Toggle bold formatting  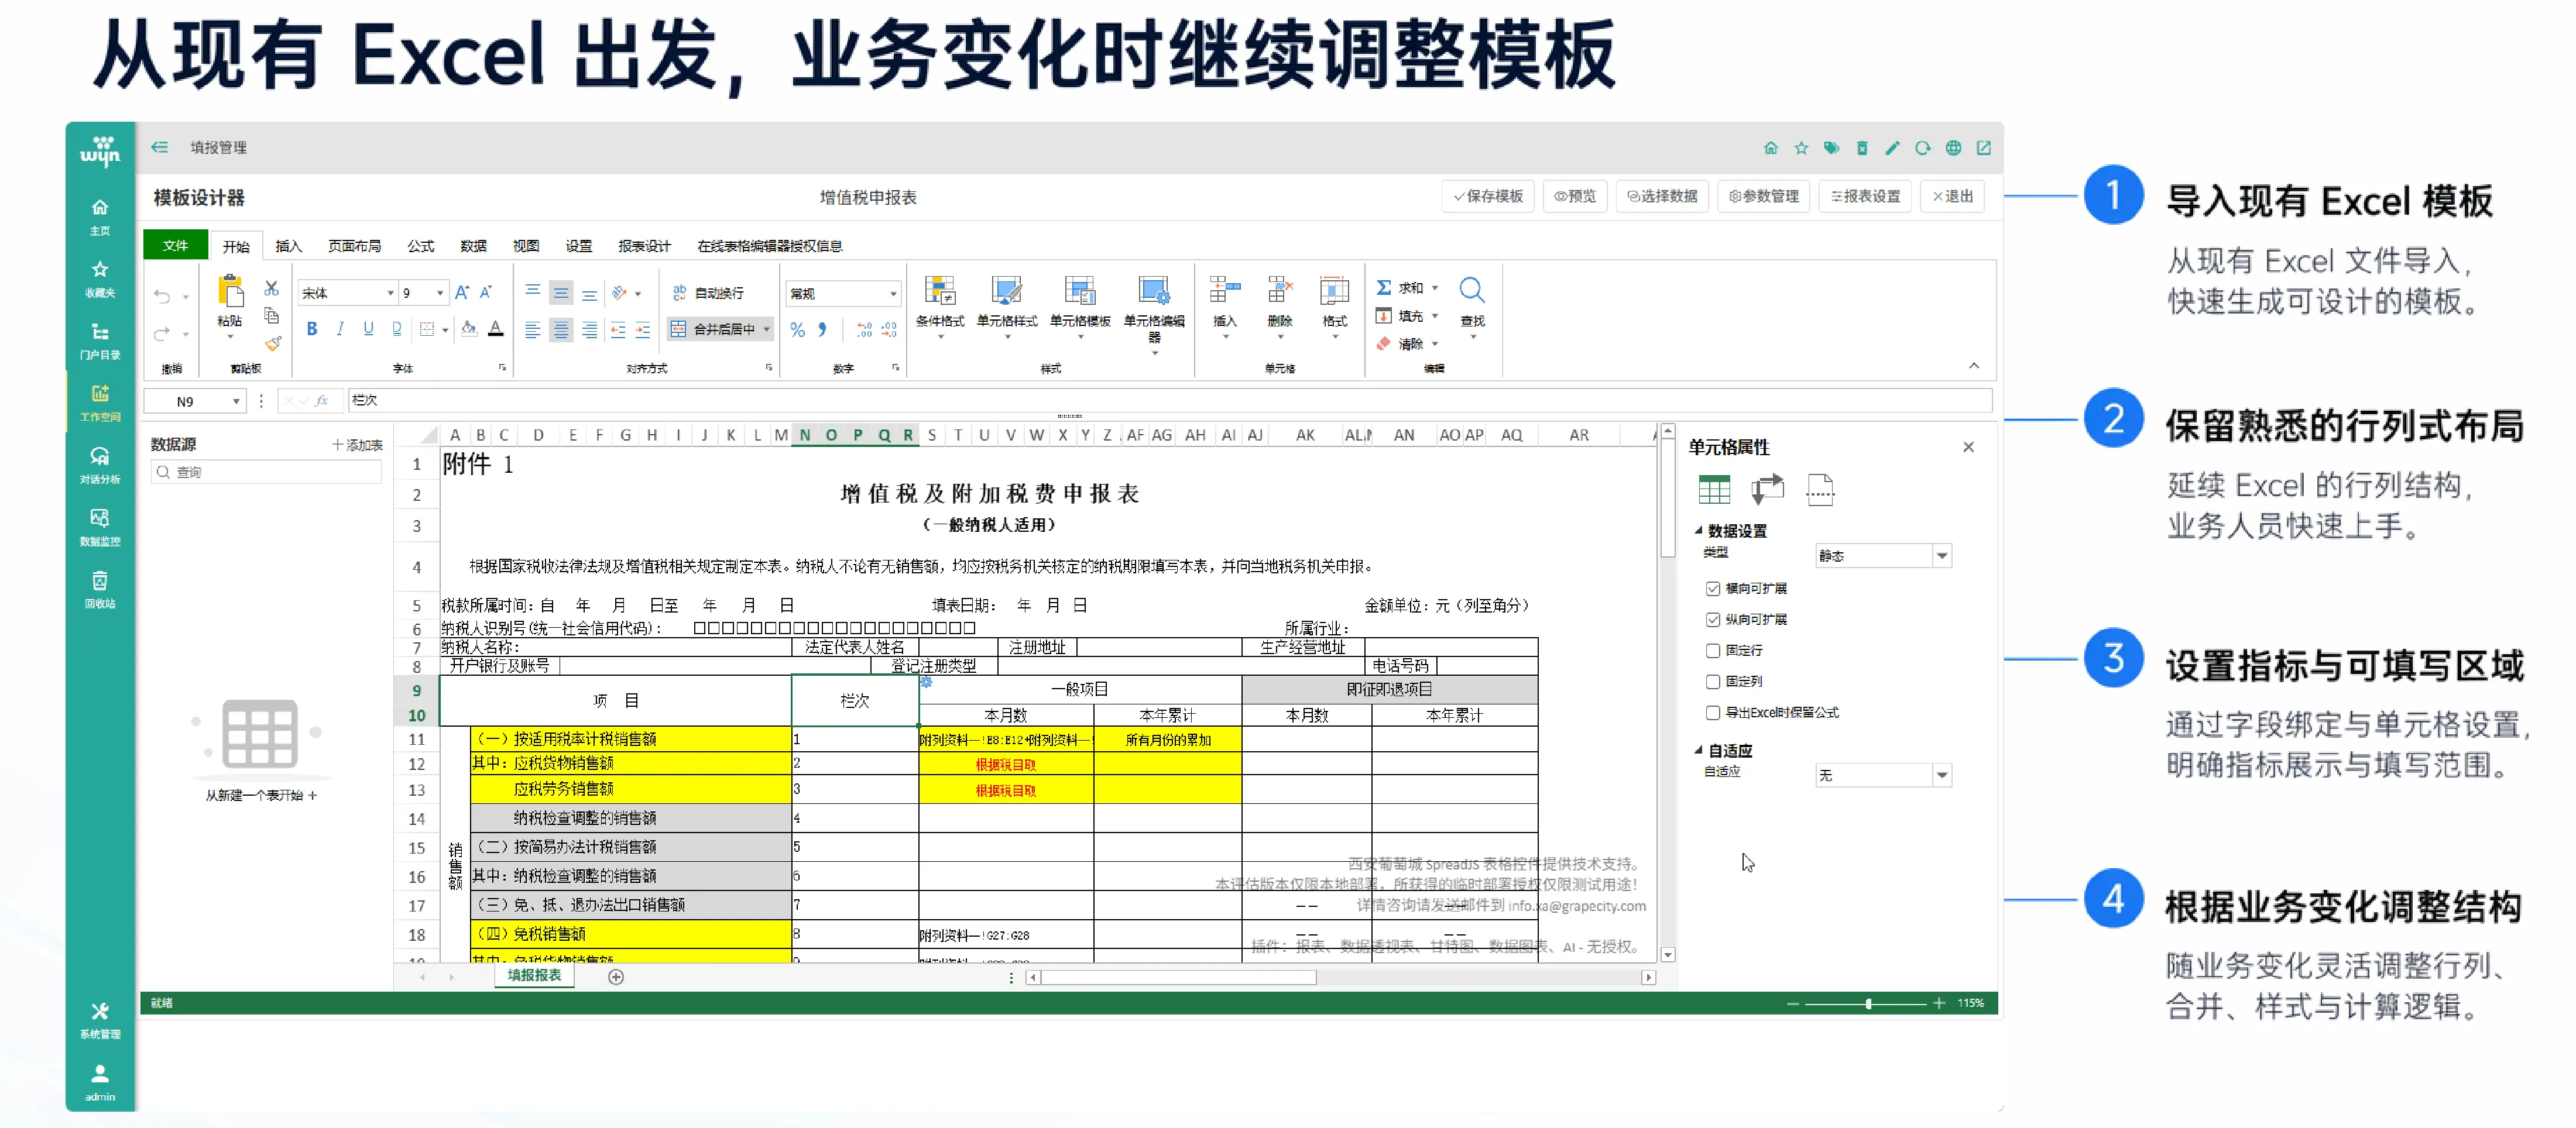pos(312,329)
